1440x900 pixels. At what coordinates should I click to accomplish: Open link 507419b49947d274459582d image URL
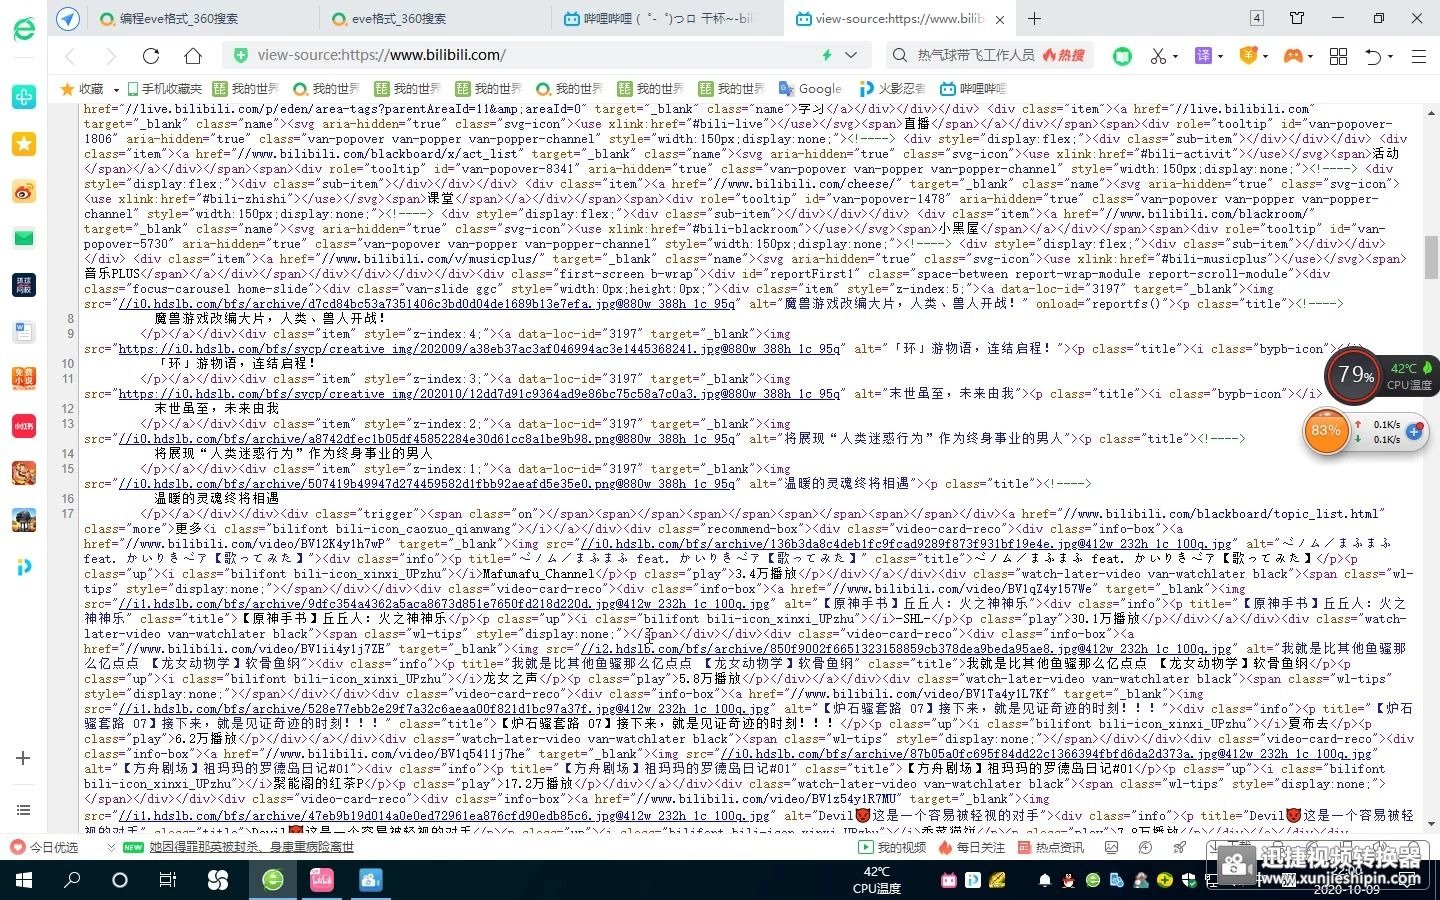tap(426, 484)
